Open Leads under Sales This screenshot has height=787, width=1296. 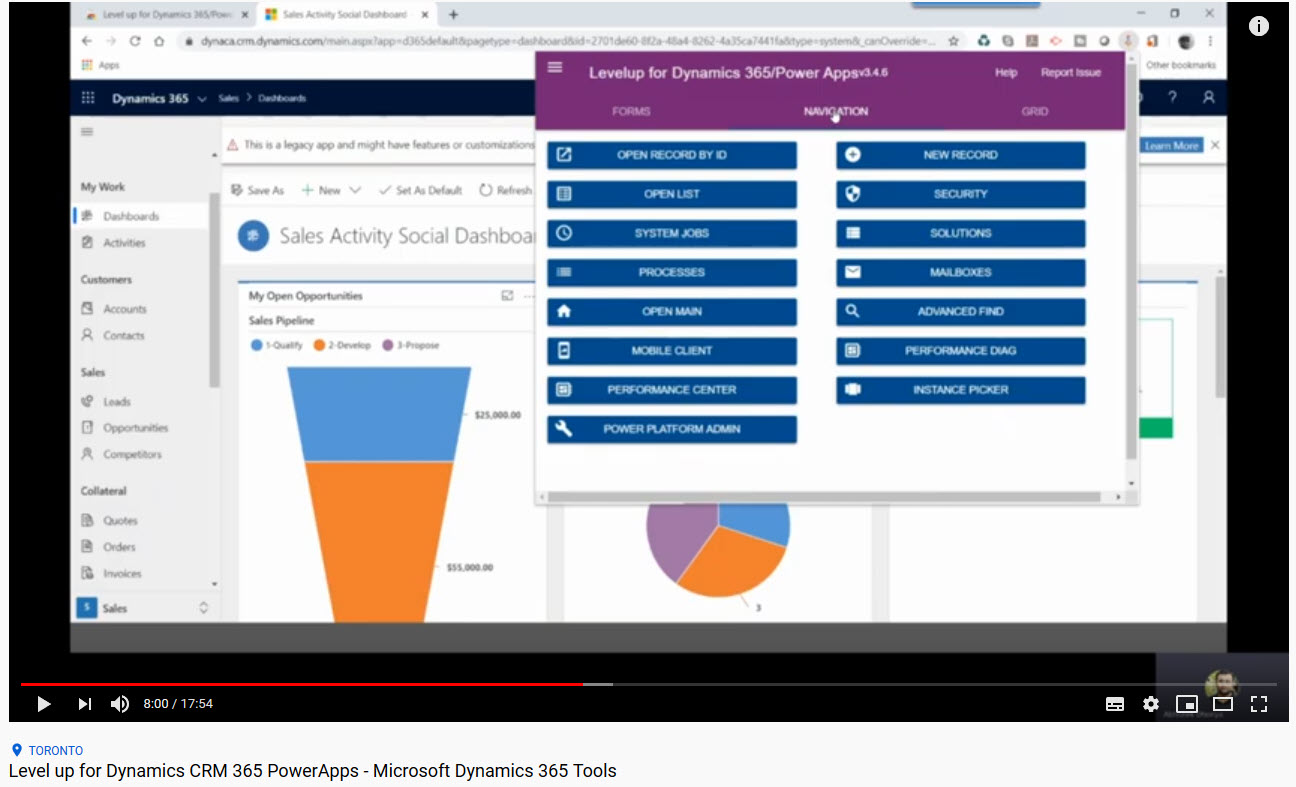tap(117, 402)
